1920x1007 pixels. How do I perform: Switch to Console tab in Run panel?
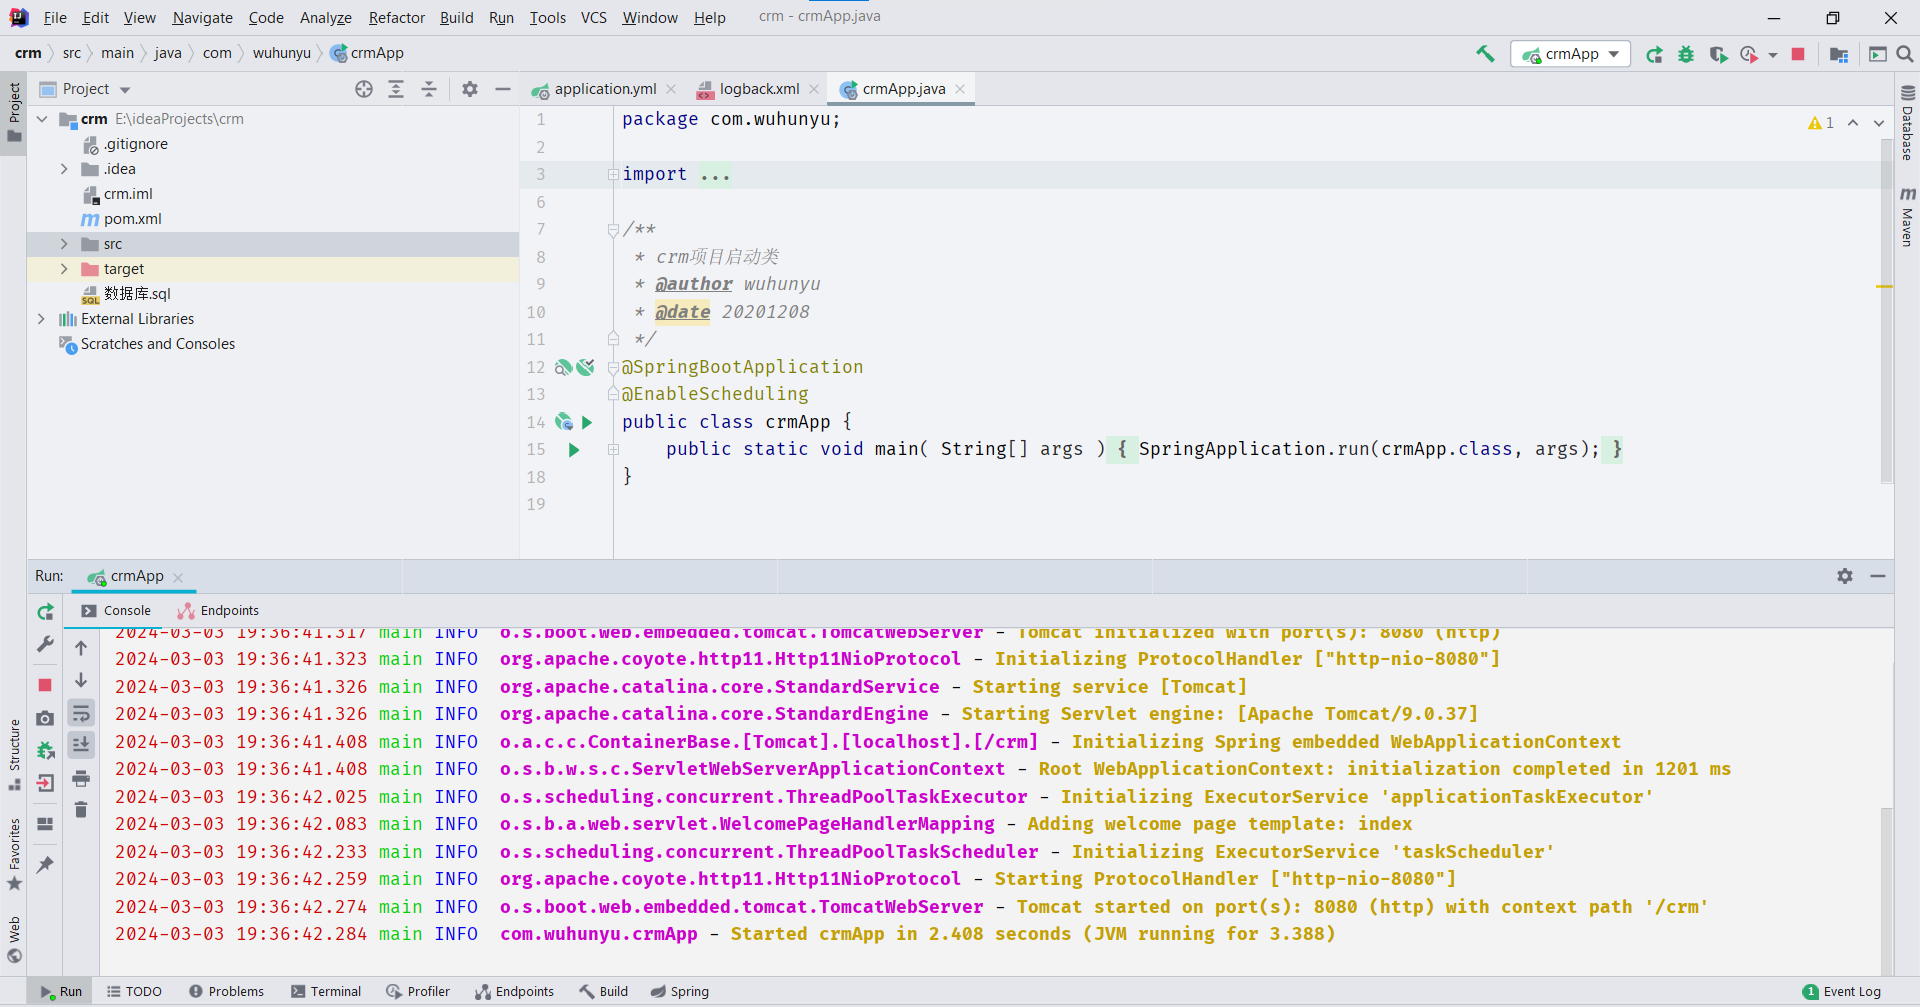[116, 611]
